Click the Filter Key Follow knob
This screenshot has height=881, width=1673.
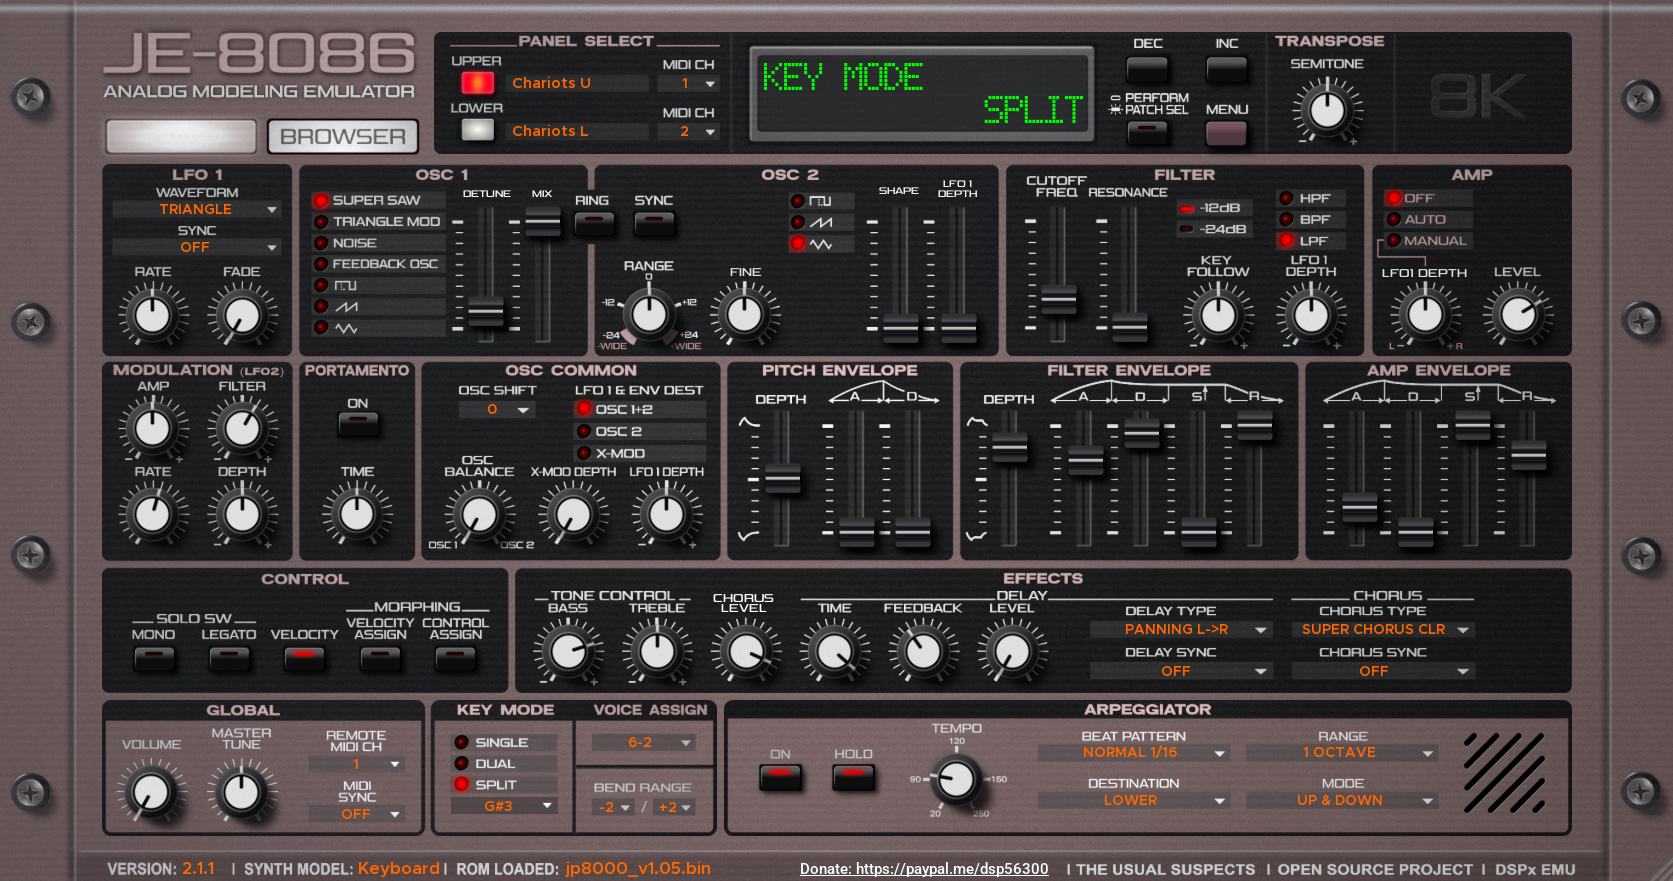(1218, 315)
